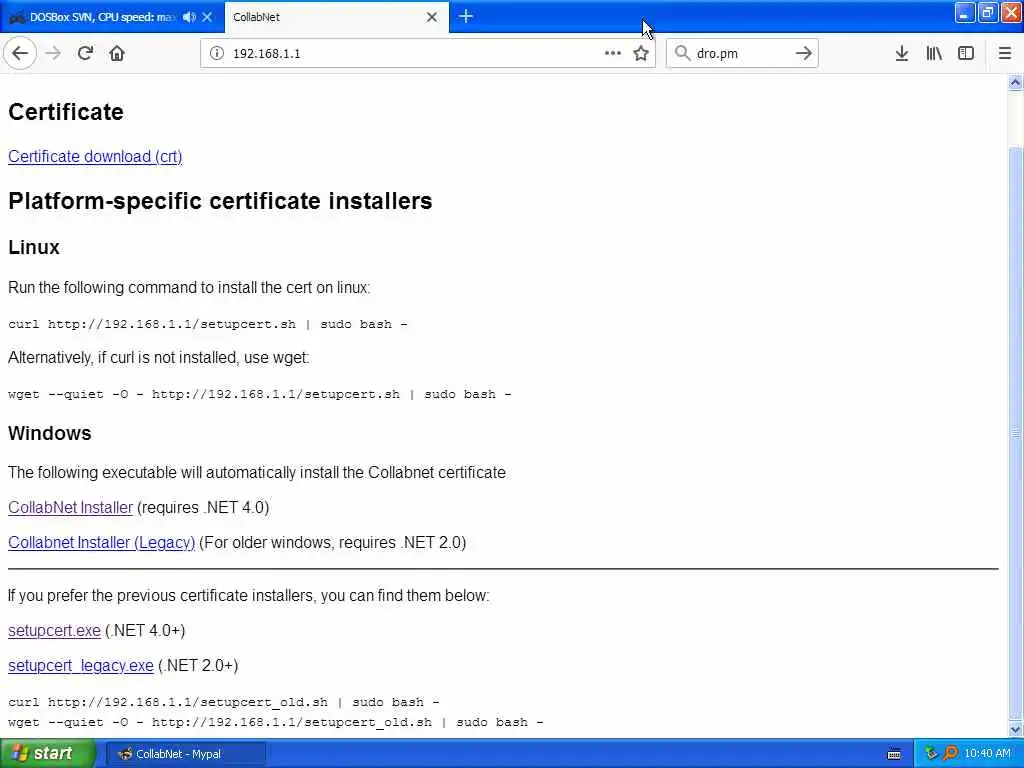Viewport: 1024px width, 768px height.
Task: Open Certificate download (crt) link
Action: [95, 157]
